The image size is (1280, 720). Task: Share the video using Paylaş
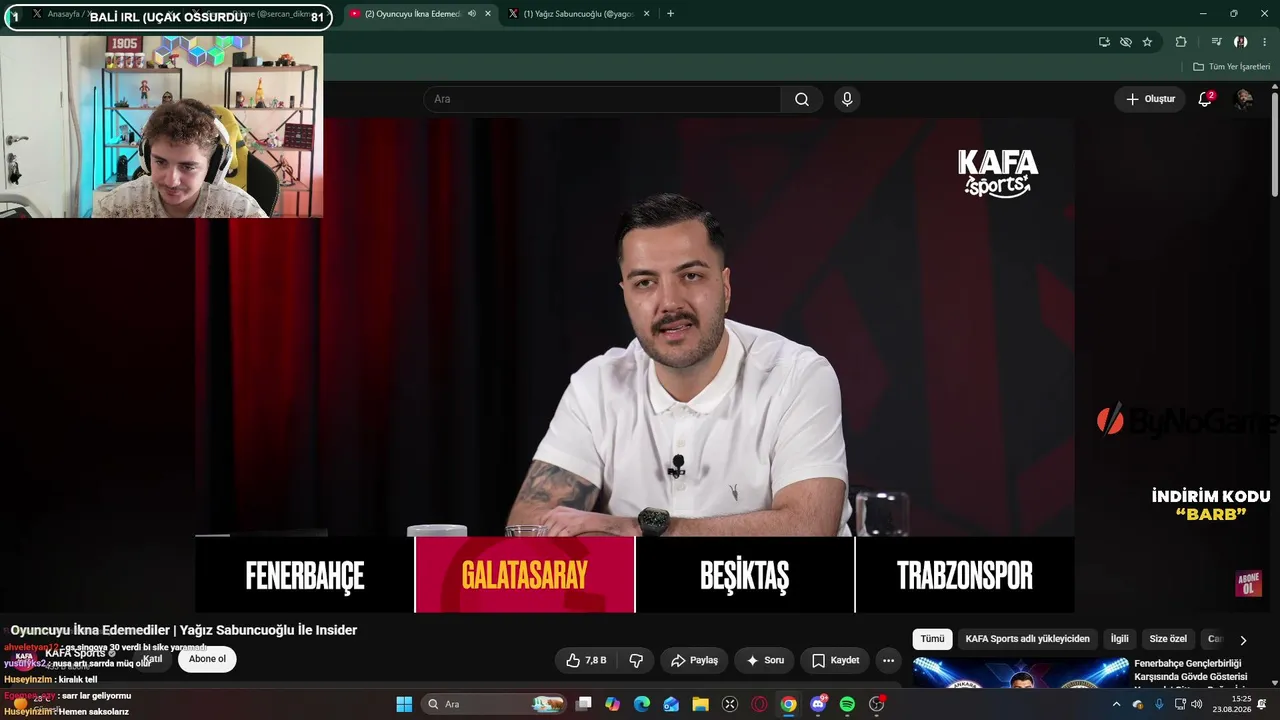[694, 660]
